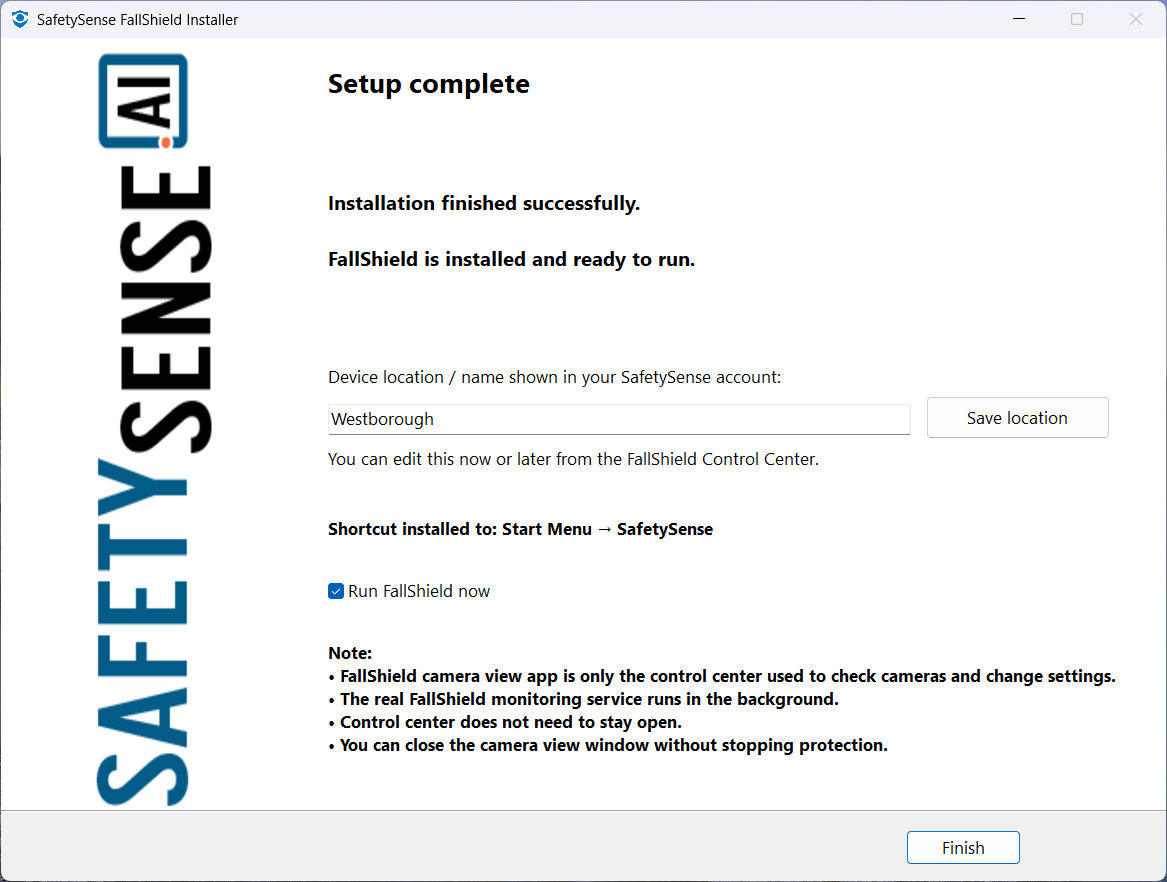Click the Device location / name label
1167x882 pixels.
[x=554, y=377]
